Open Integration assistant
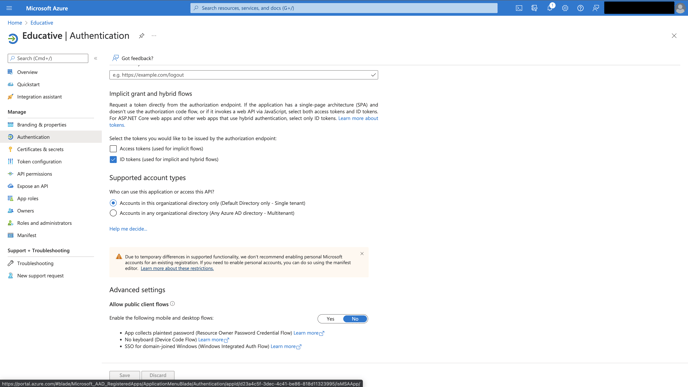Image resolution: width=688 pixels, height=387 pixels. [39, 97]
